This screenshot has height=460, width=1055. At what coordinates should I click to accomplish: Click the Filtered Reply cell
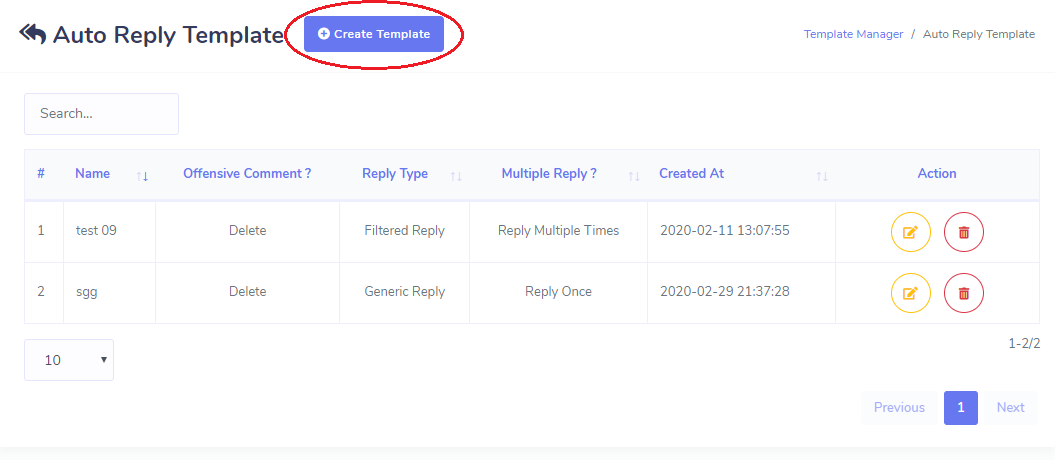coord(404,231)
